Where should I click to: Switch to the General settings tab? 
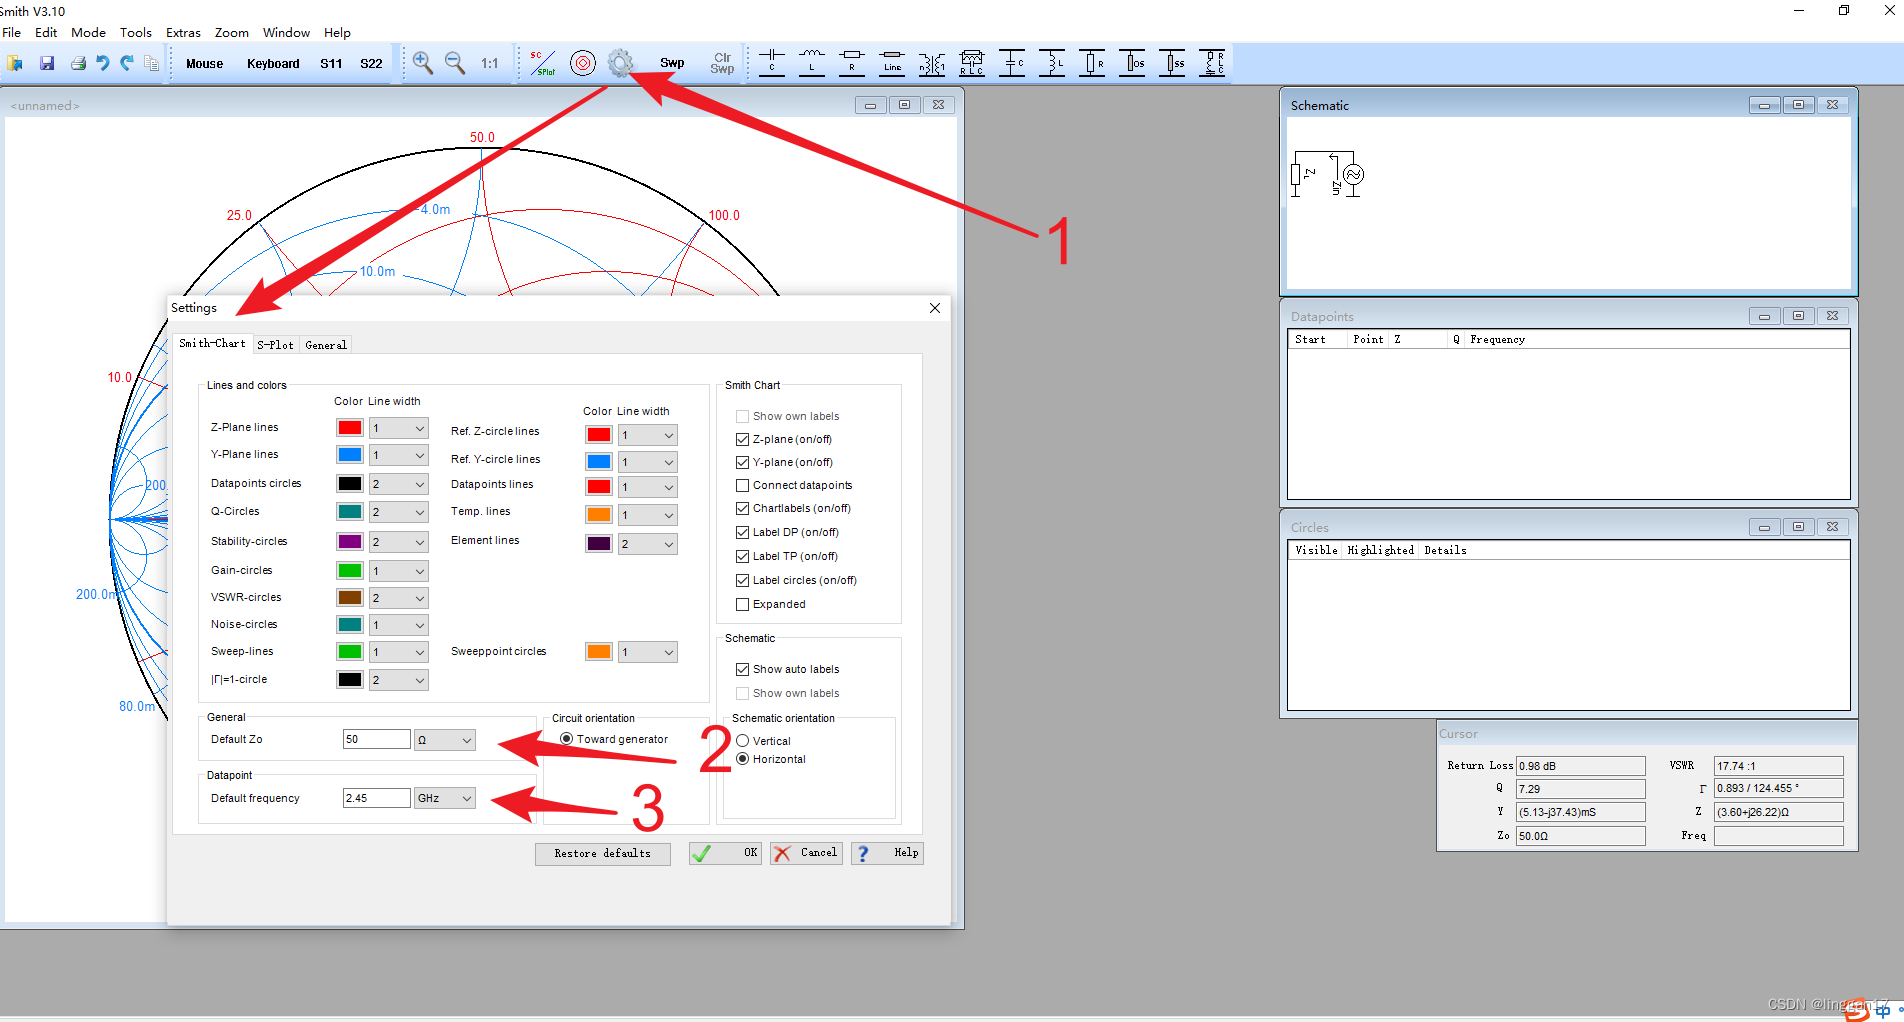click(326, 345)
